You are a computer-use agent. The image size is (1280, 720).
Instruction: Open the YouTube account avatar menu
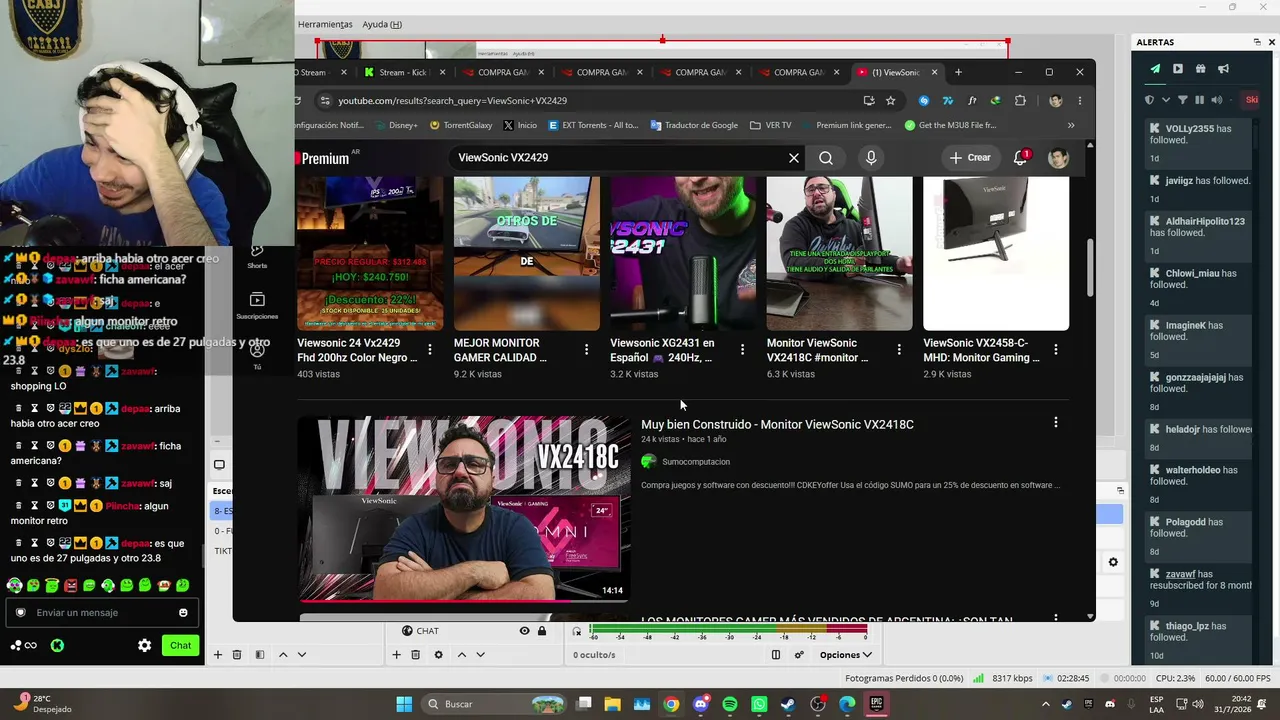tap(1058, 158)
